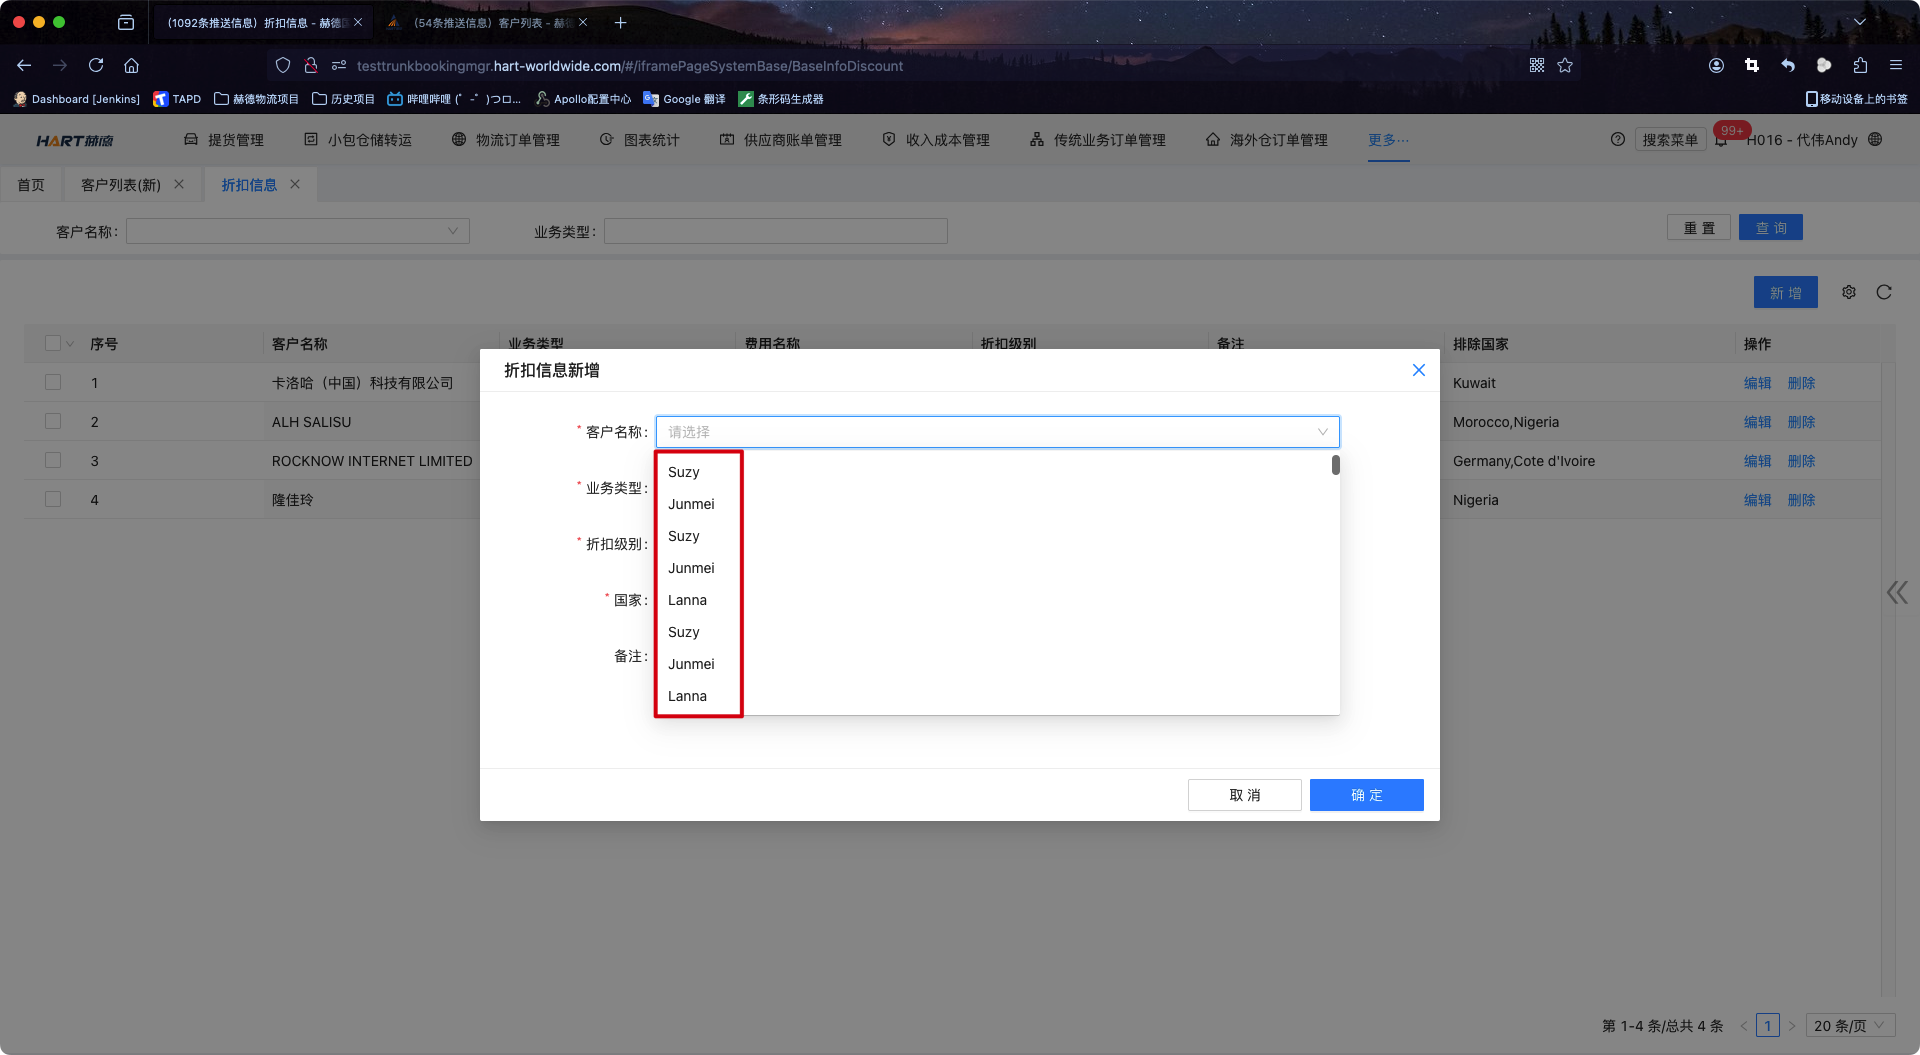1920x1055 pixels.
Task: Click the language globe icon near username
Action: pos(1875,140)
